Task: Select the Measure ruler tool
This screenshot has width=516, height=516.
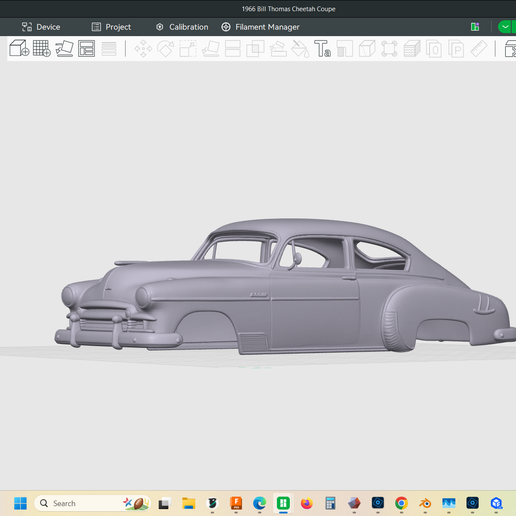Action: (x=479, y=49)
